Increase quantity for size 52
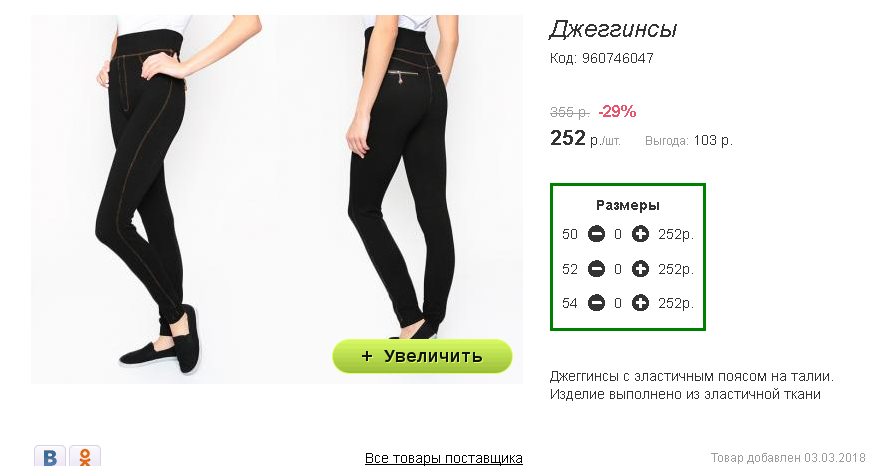Image resolution: width=871 pixels, height=466 pixels. pyautogui.click(x=640, y=269)
